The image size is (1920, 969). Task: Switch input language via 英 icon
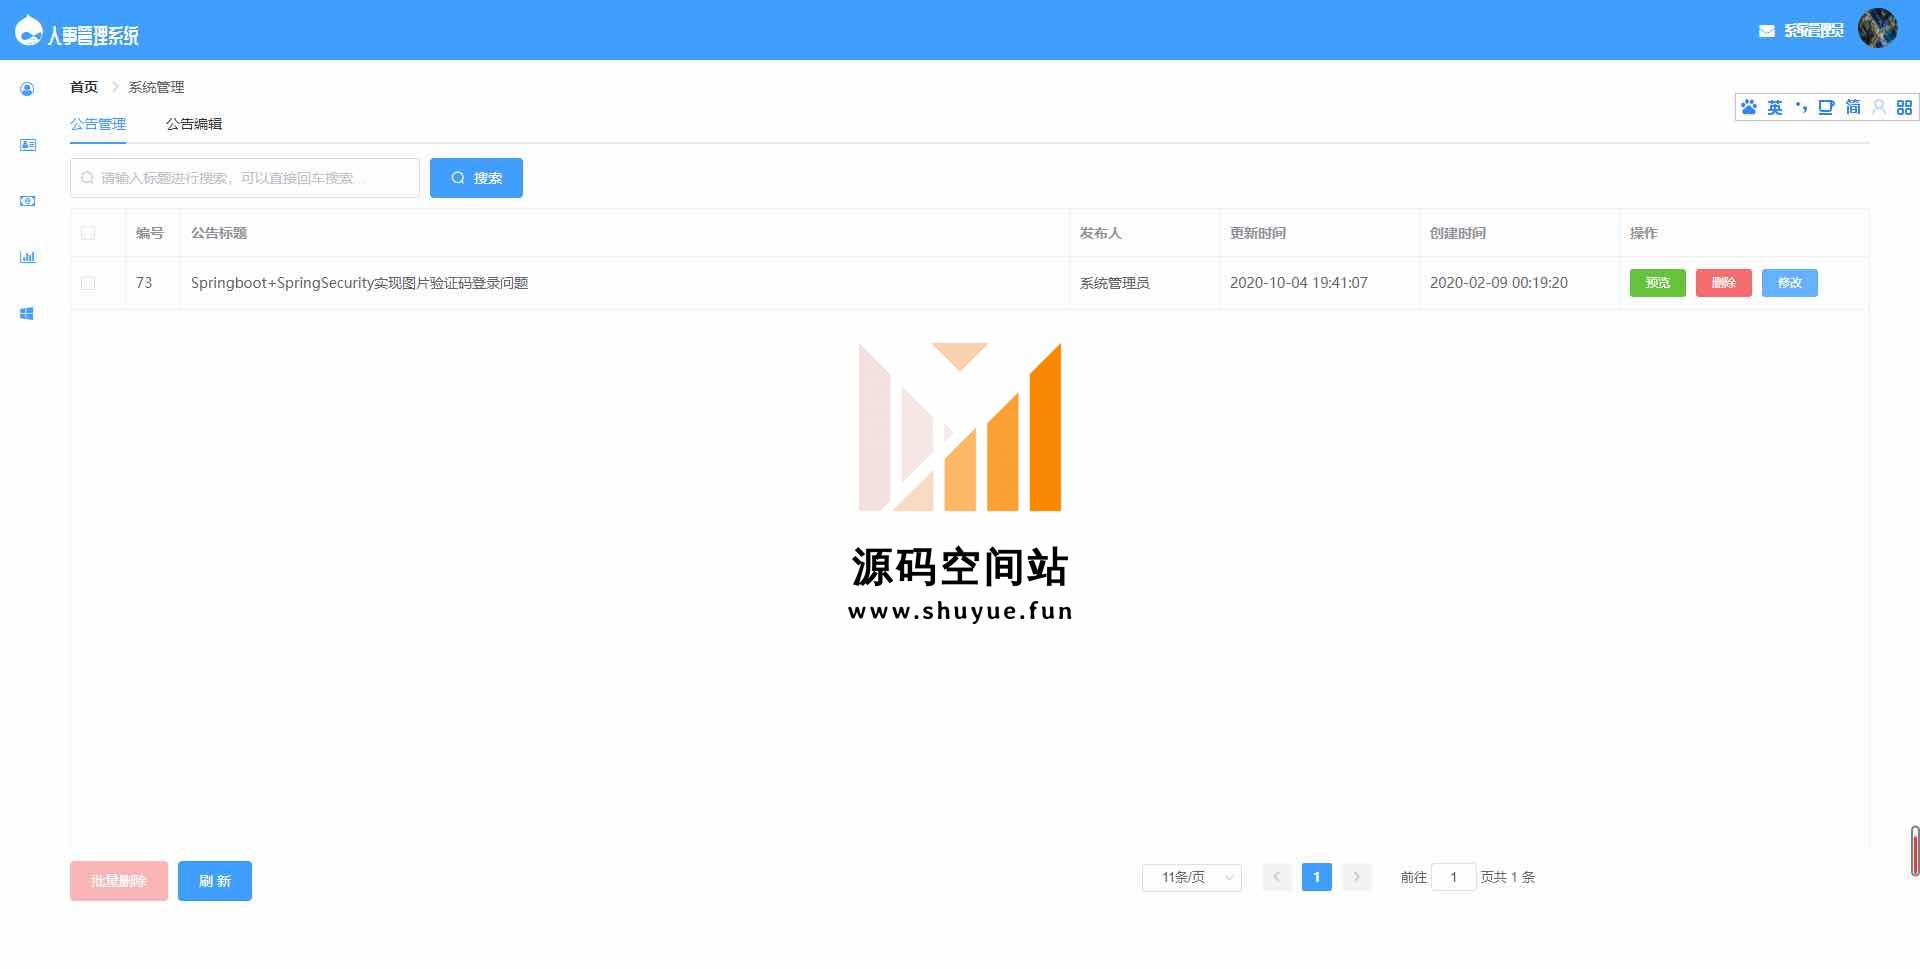(1775, 107)
